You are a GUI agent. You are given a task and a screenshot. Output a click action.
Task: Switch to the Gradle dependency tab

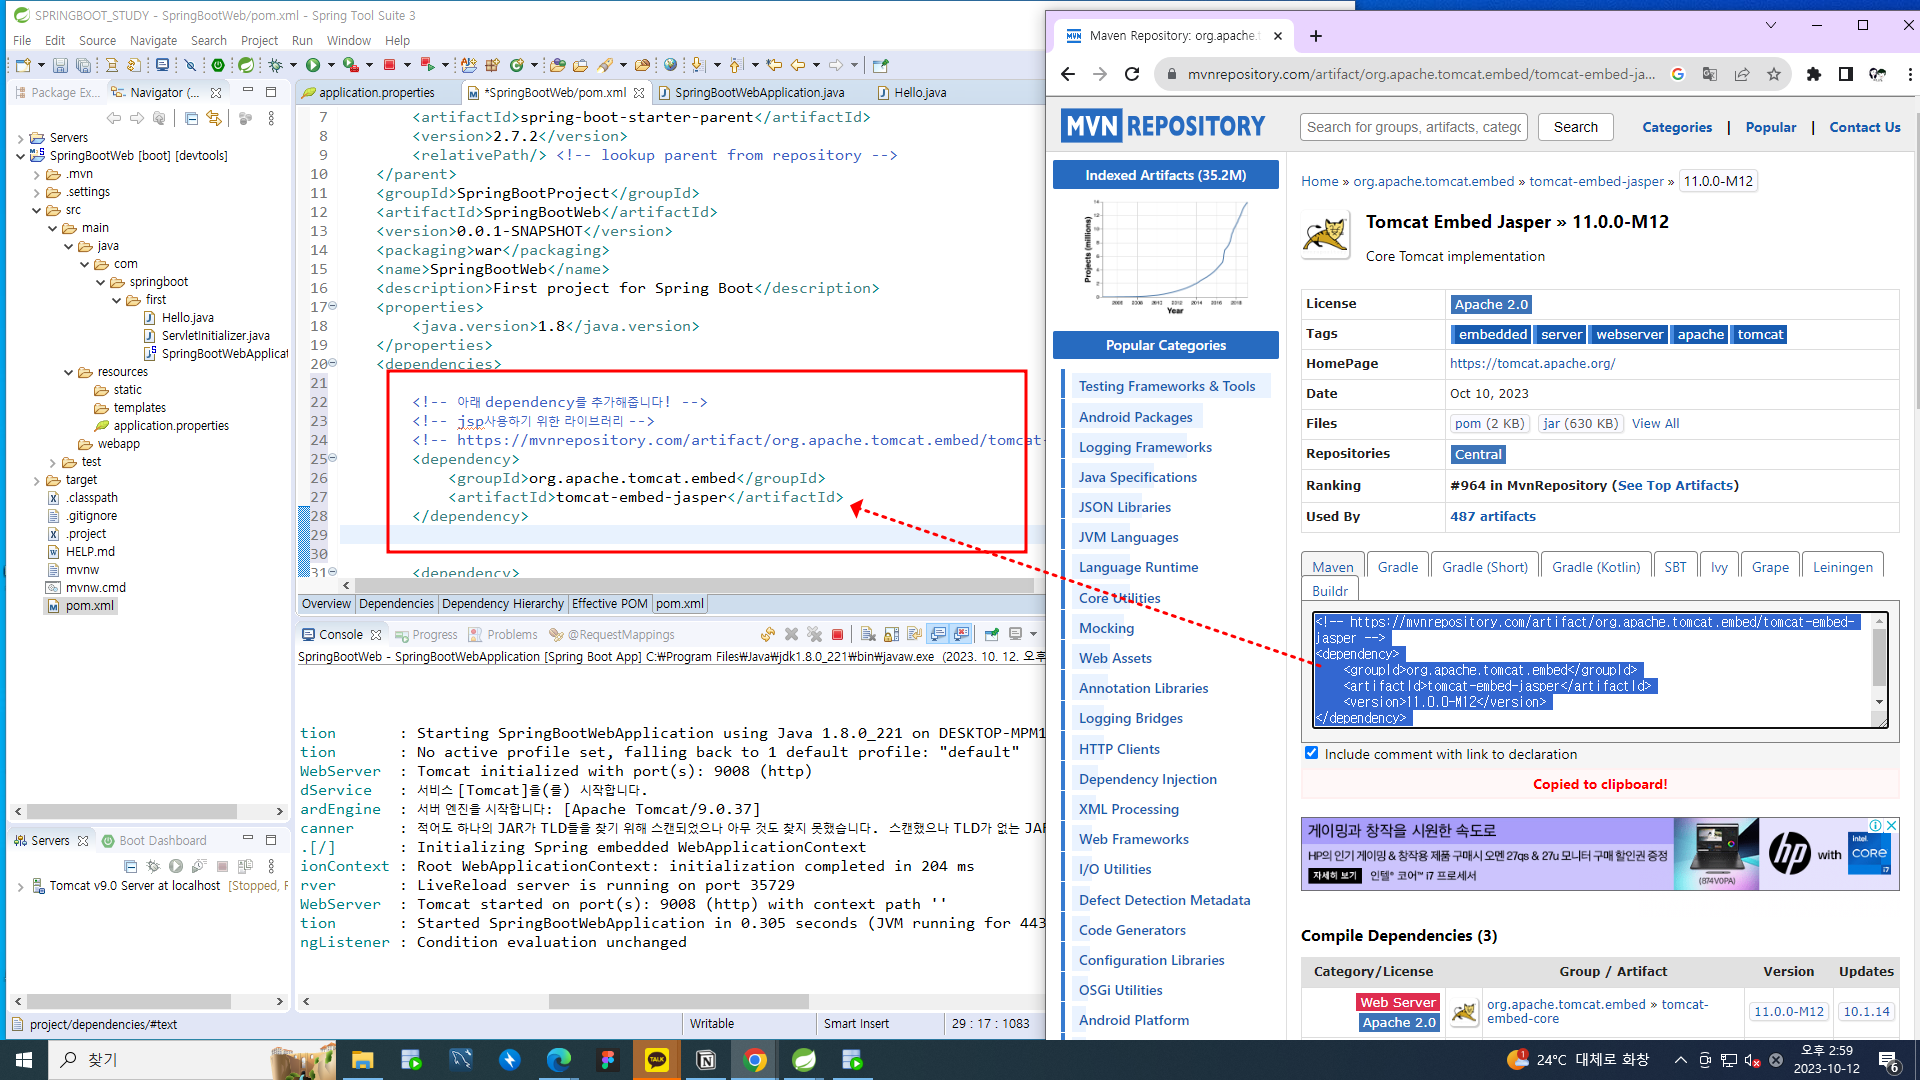[1397, 567]
